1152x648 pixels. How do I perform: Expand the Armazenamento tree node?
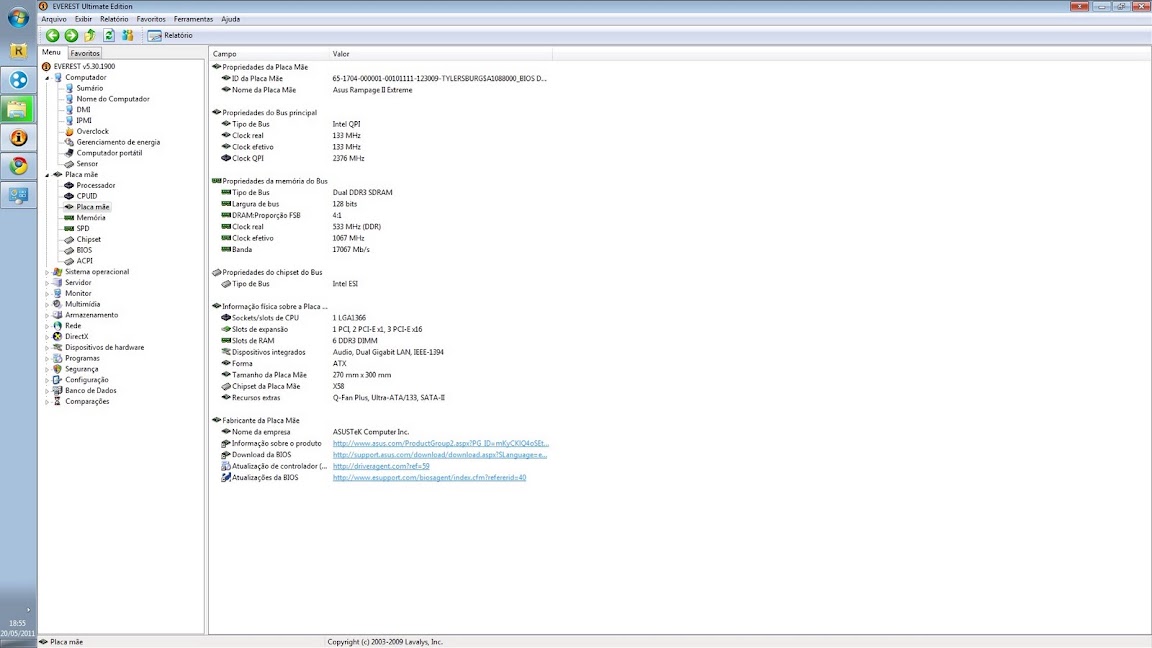(48, 315)
